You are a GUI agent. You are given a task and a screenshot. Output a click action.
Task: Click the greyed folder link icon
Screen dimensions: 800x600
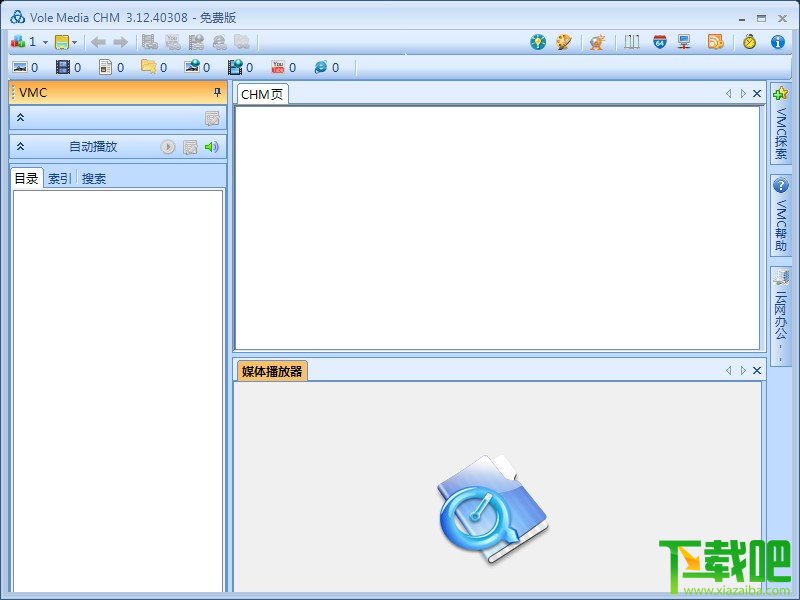[x=242, y=42]
